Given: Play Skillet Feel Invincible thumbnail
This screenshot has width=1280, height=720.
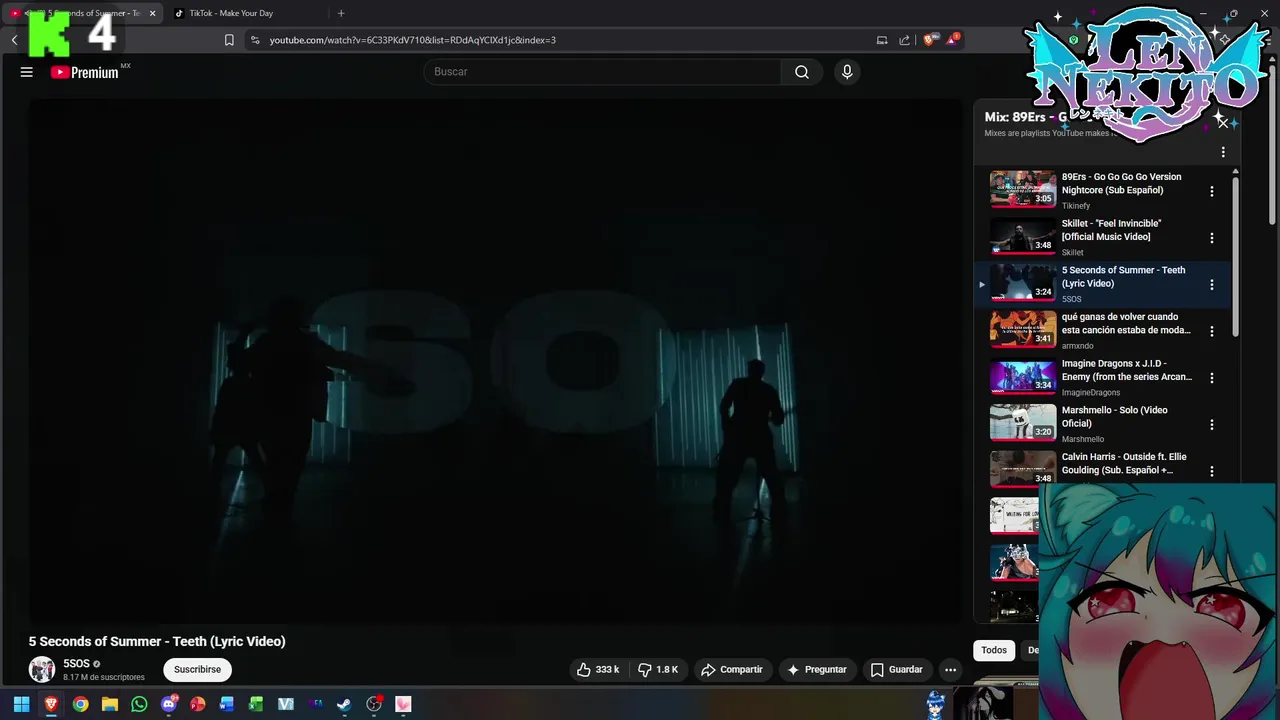Looking at the screenshot, I should 1023,236.
